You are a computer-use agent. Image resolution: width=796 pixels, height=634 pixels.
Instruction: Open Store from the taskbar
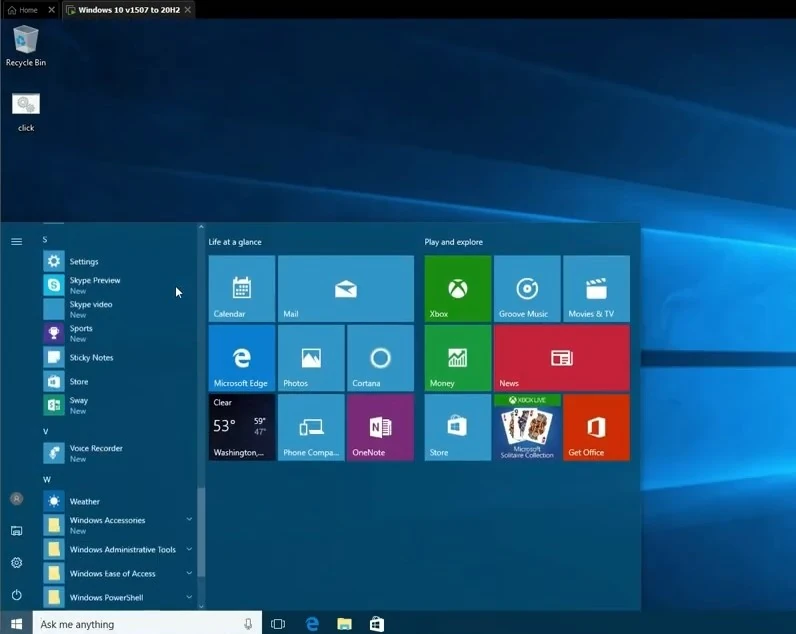[x=377, y=624]
